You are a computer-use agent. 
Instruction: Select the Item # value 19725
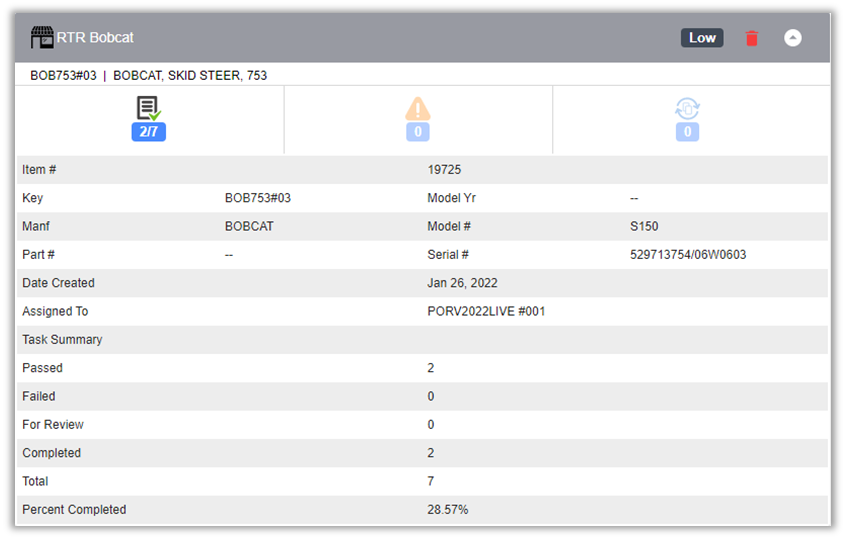444,170
